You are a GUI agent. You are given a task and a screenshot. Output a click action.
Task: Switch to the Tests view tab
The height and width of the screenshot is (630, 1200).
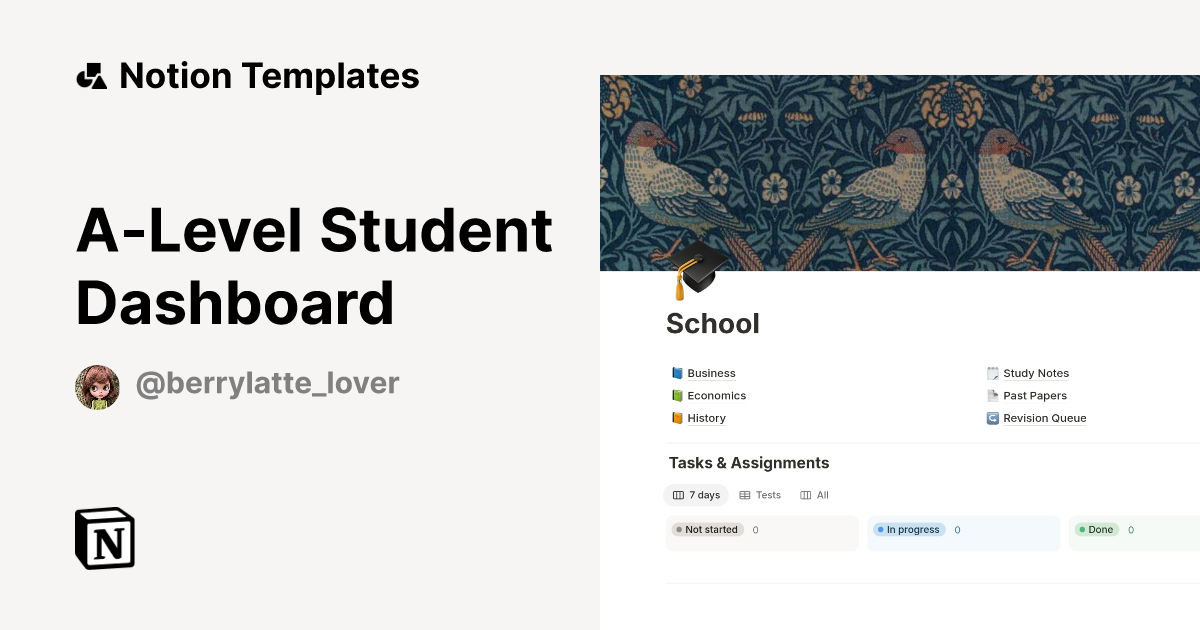[x=760, y=495]
